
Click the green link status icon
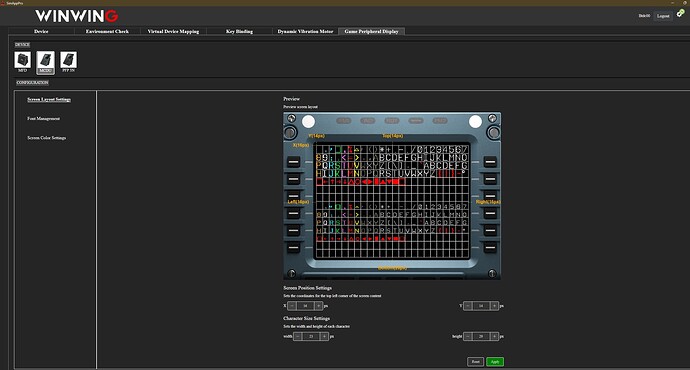680,13
